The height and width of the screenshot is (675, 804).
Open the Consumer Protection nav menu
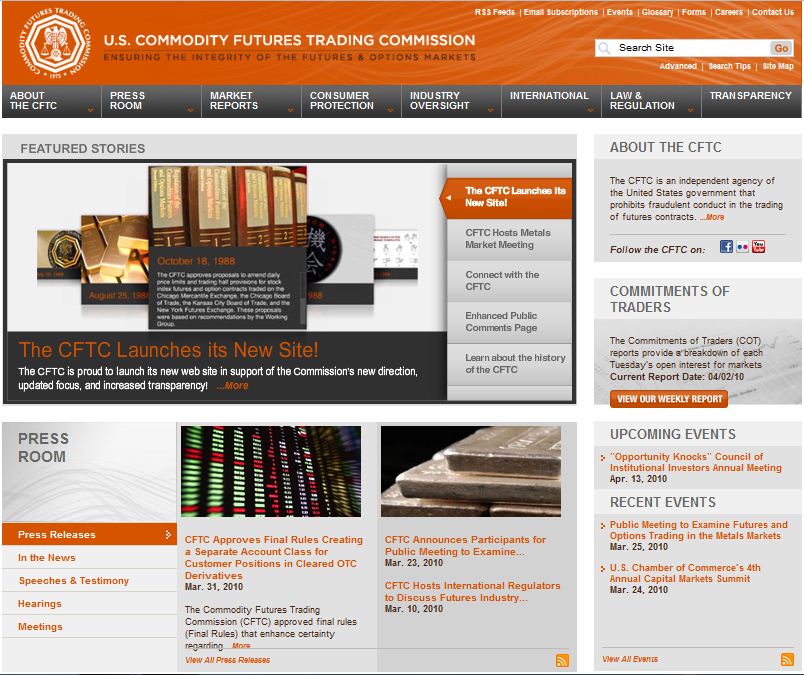tap(350, 101)
